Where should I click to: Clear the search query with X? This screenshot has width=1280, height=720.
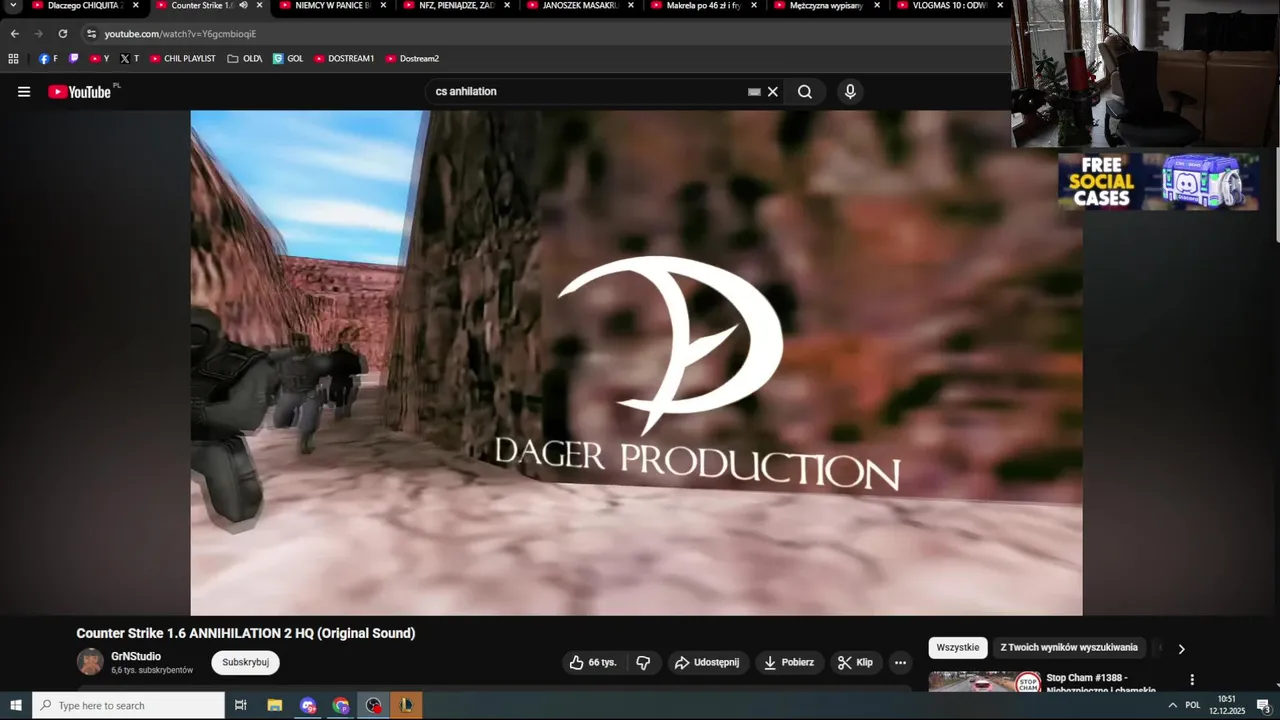click(x=773, y=92)
